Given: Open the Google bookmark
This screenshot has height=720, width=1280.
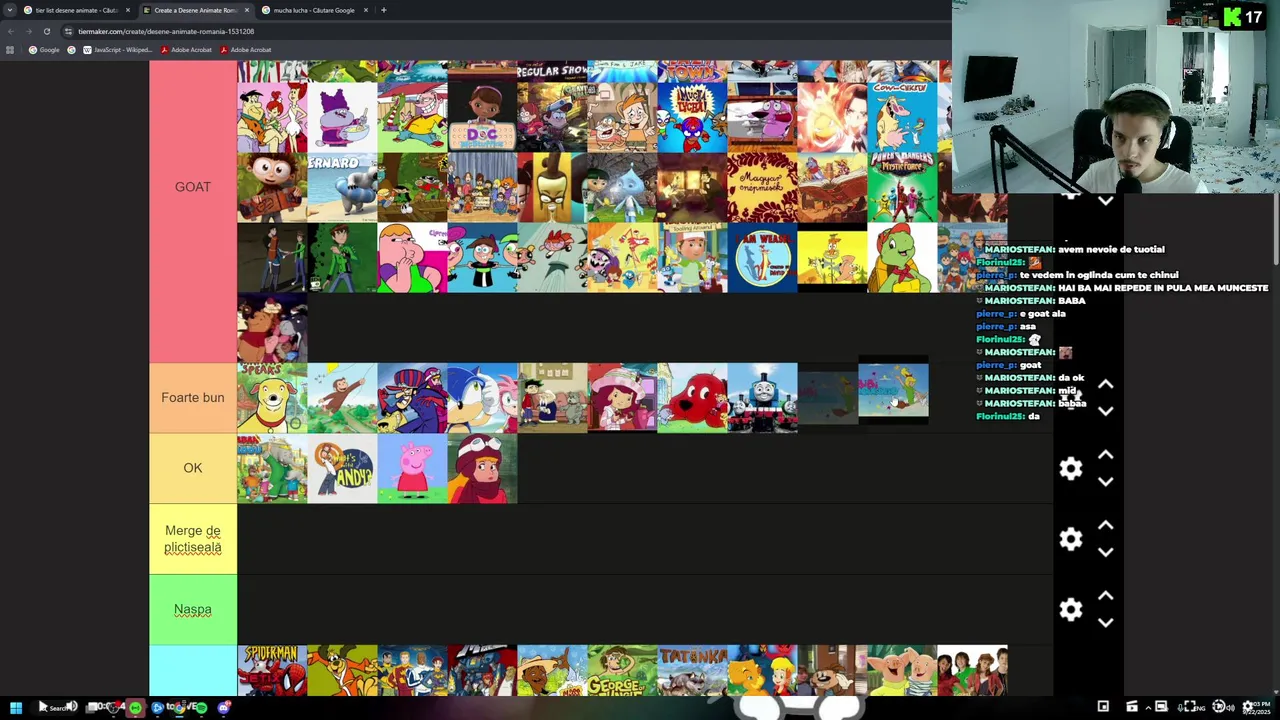Looking at the screenshot, I should click(x=44, y=50).
